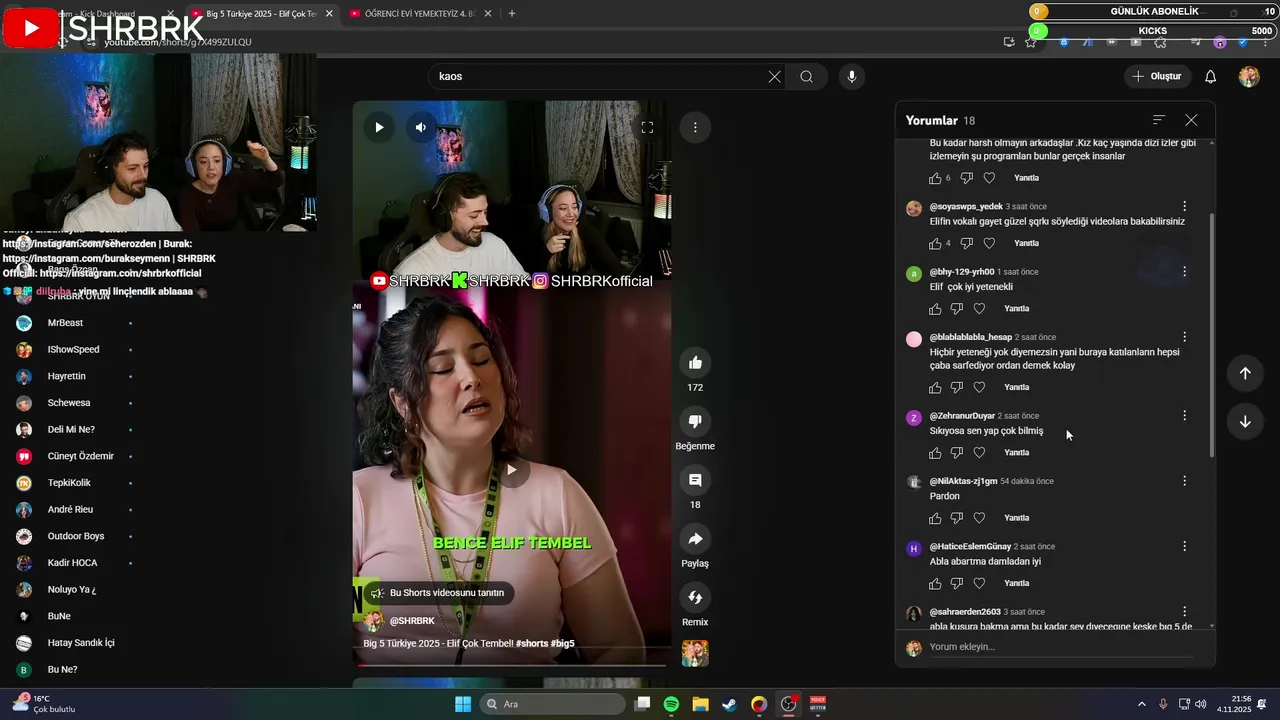Reply to @HaticeEslemGünay with Yanıtla
The image size is (1280, 720).
1016,583
